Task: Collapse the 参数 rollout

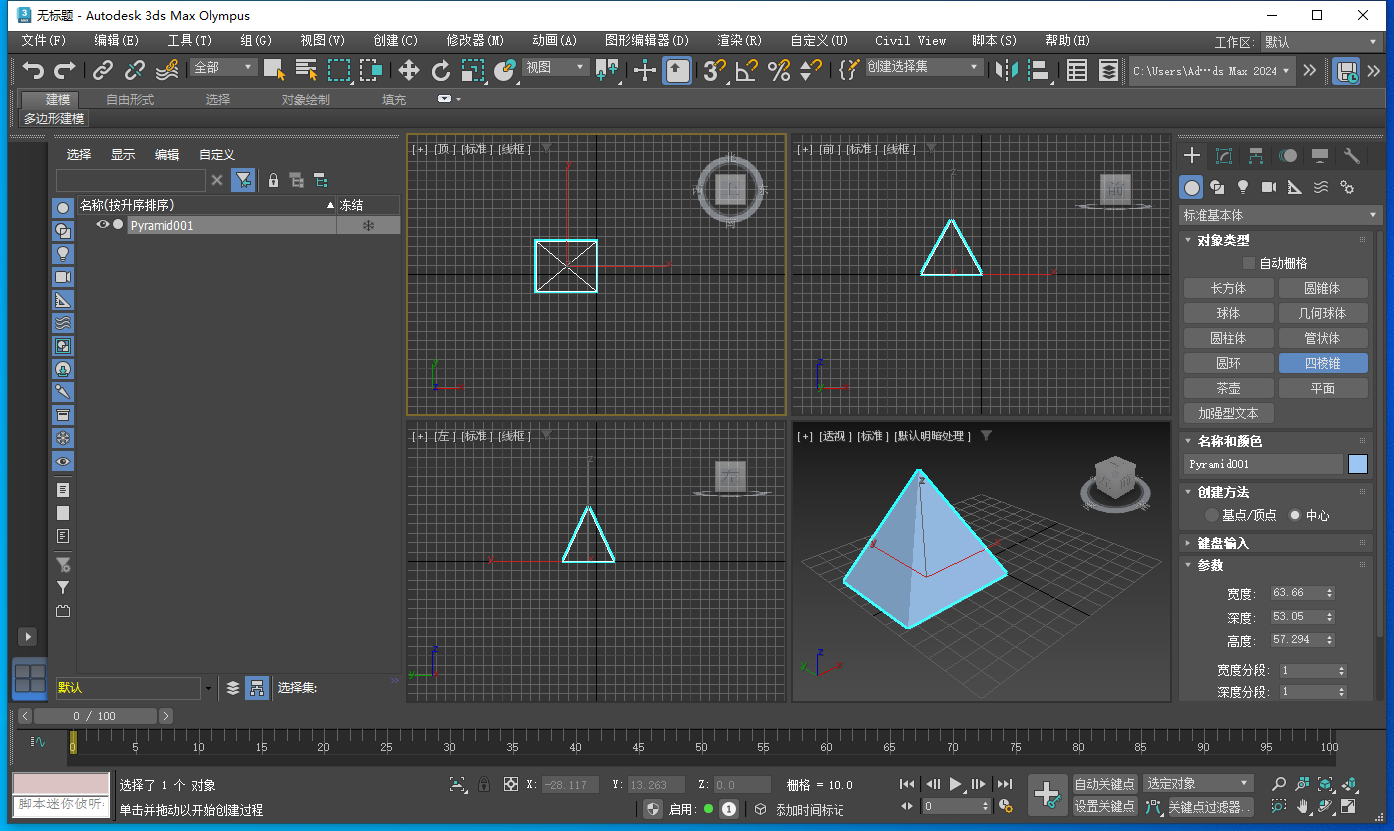Action: pyautogui.click(x=1210, y=565)
